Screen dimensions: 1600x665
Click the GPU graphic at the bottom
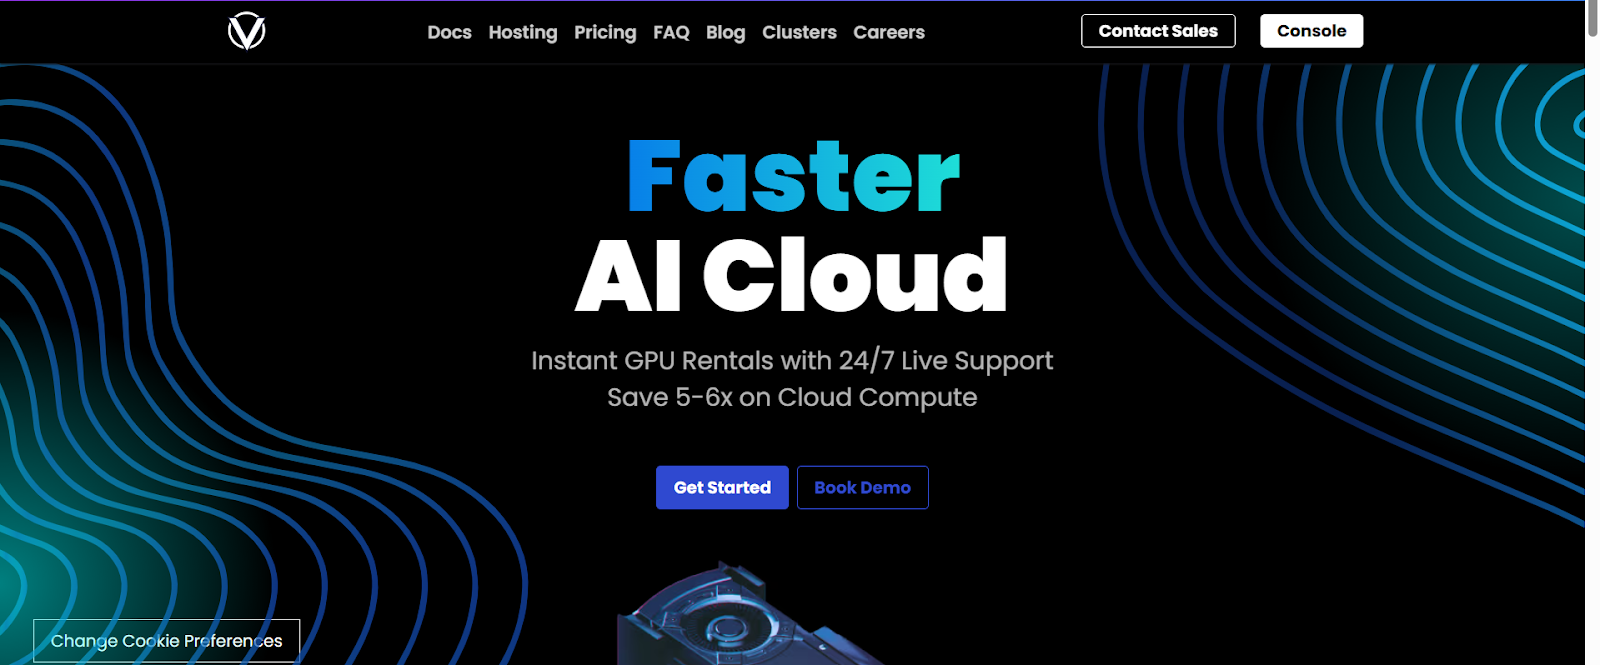coord(740,615)
